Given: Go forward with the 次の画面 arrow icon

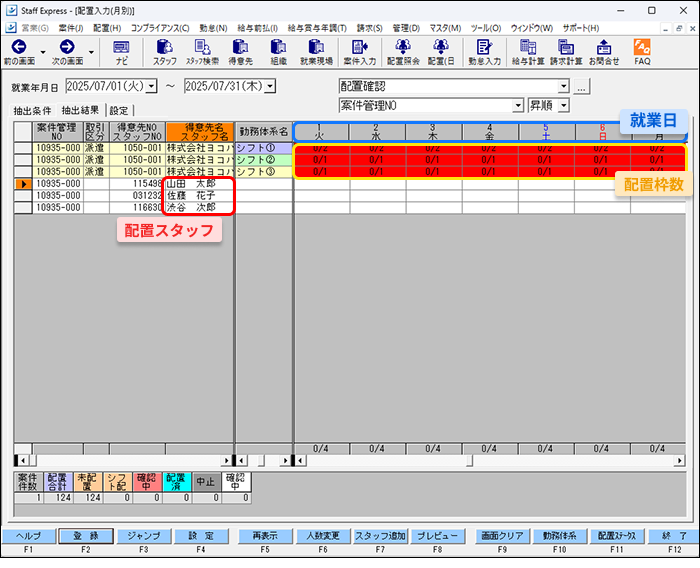Looking at the screenshot, I should (67, 47).
